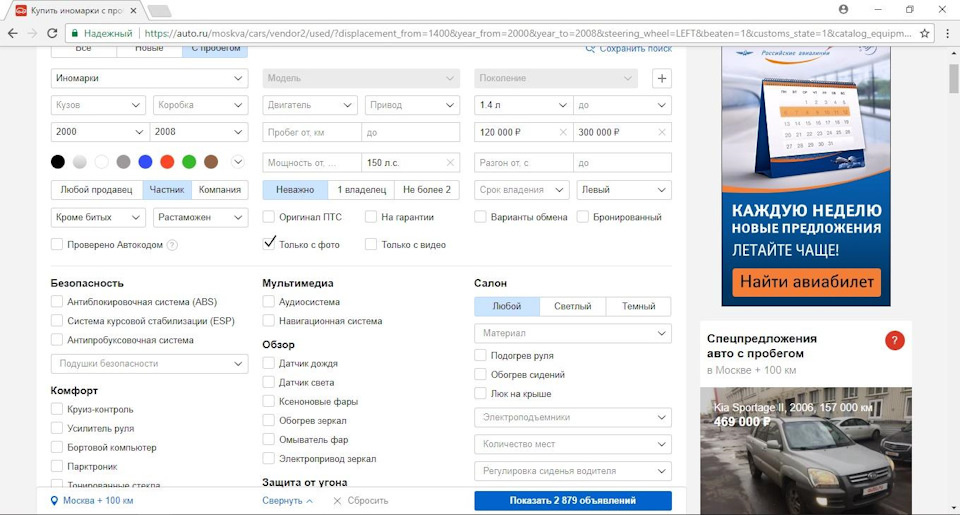Open Chrome profile account icon

tap(844, 9)
